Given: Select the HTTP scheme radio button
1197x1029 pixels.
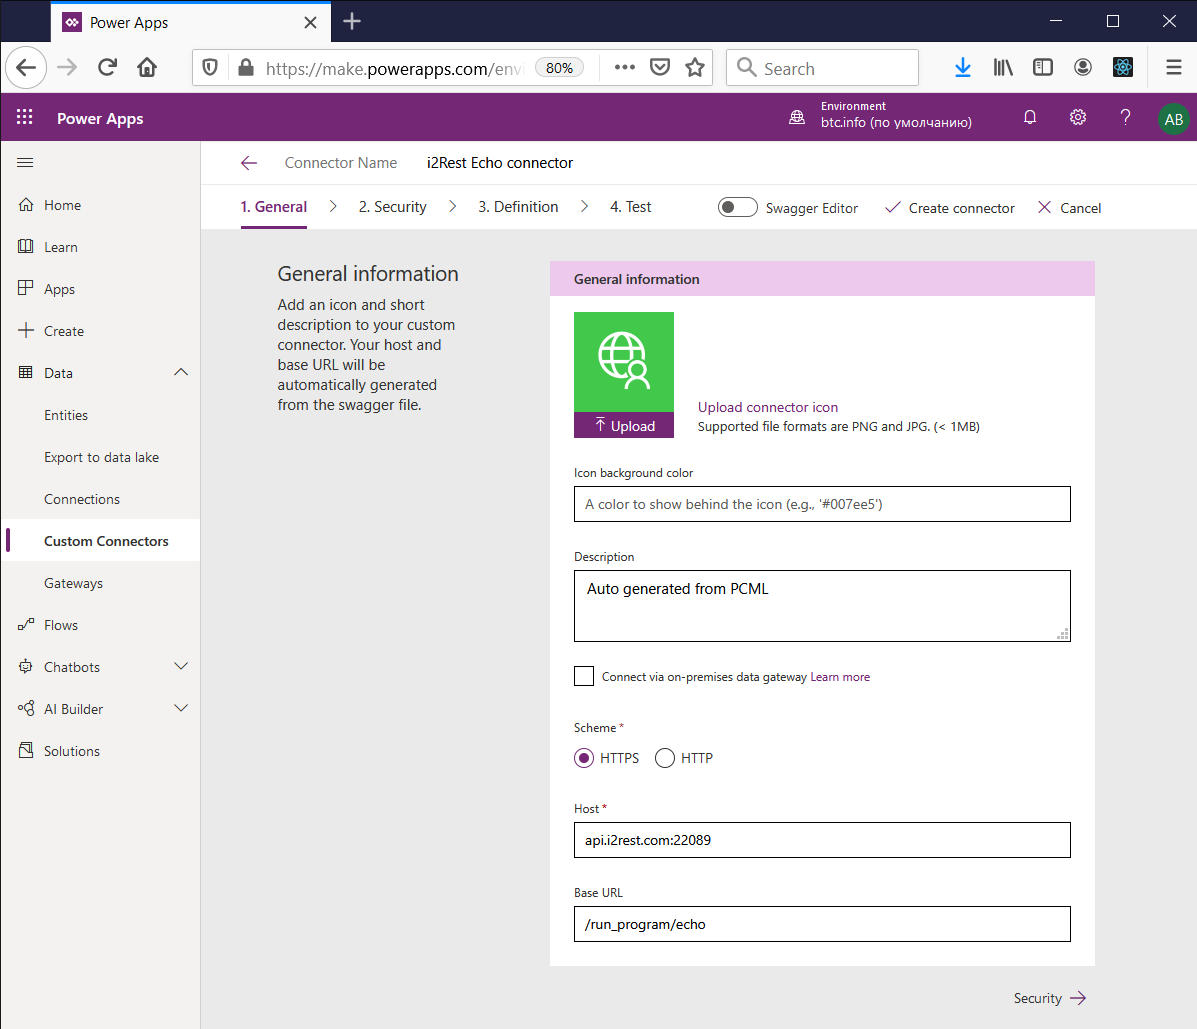Looking at the screenshot, I should pos(665,758).
